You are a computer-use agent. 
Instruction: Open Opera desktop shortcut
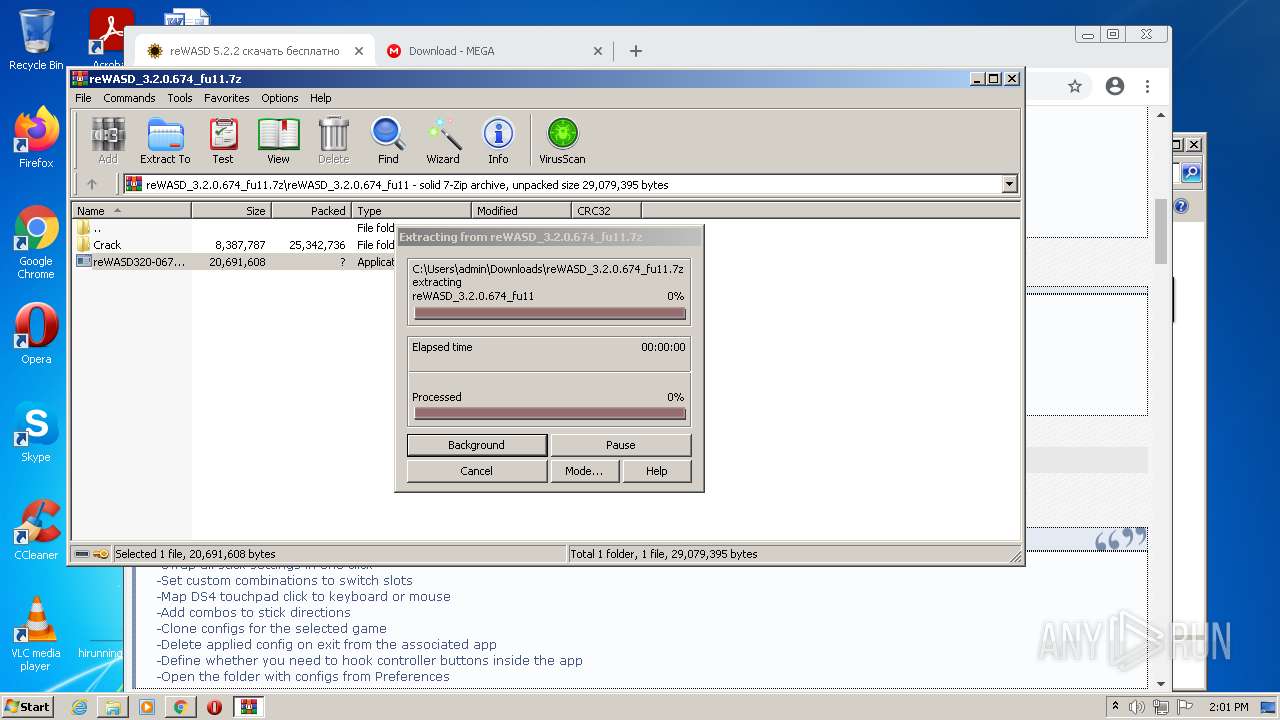(36, 334)
